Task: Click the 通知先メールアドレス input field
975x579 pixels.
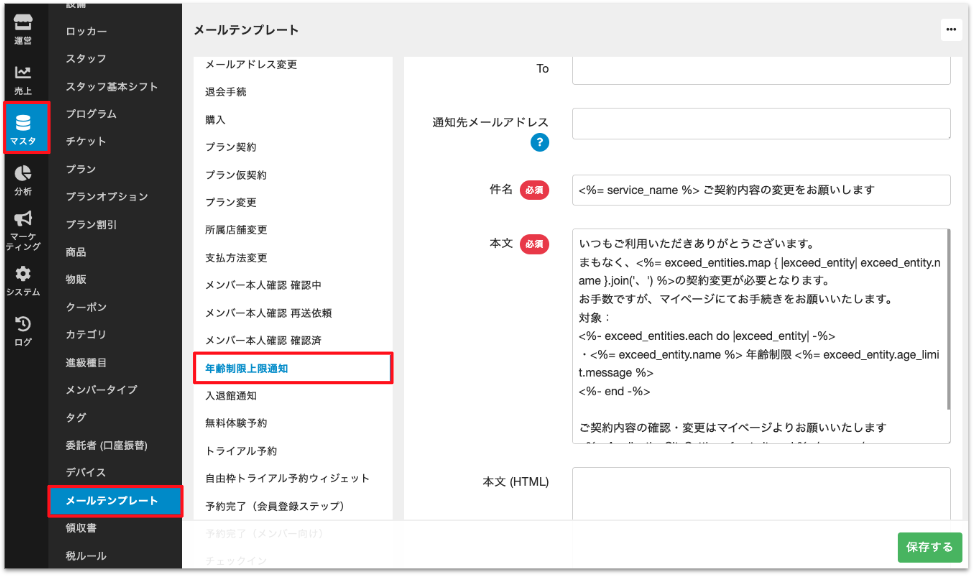Action: click(760, 124)
